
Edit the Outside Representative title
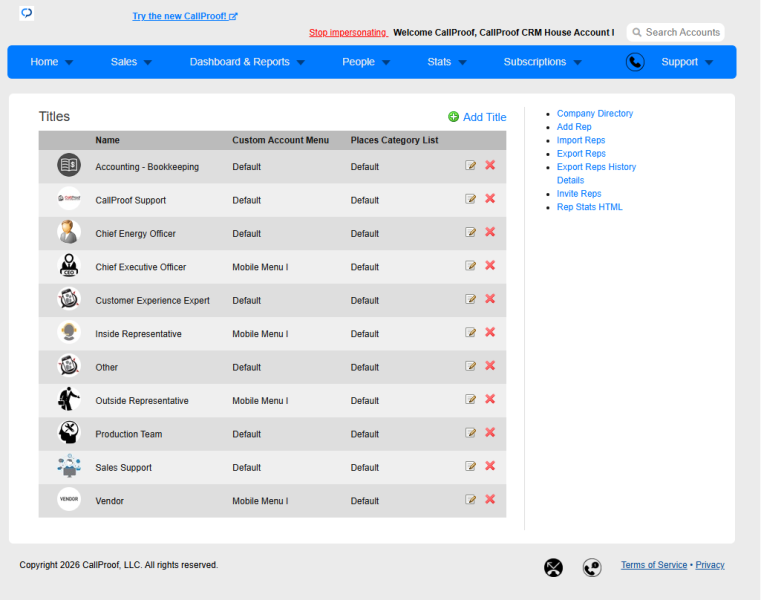[x=470, y=400]
